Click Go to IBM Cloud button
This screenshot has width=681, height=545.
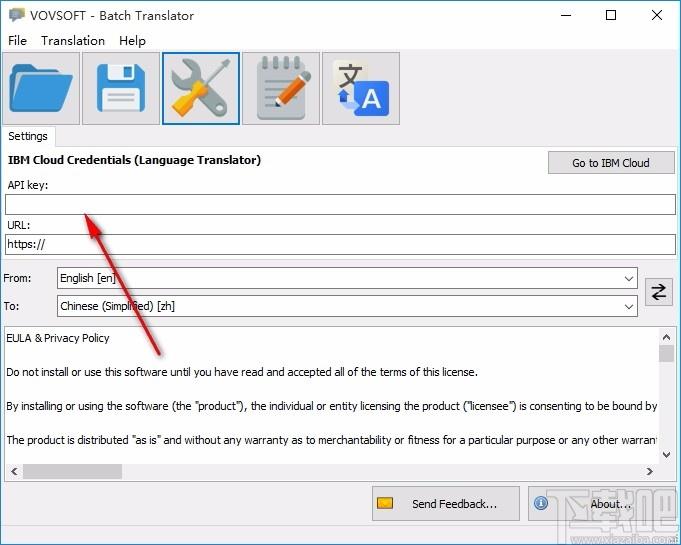(611, 163)
